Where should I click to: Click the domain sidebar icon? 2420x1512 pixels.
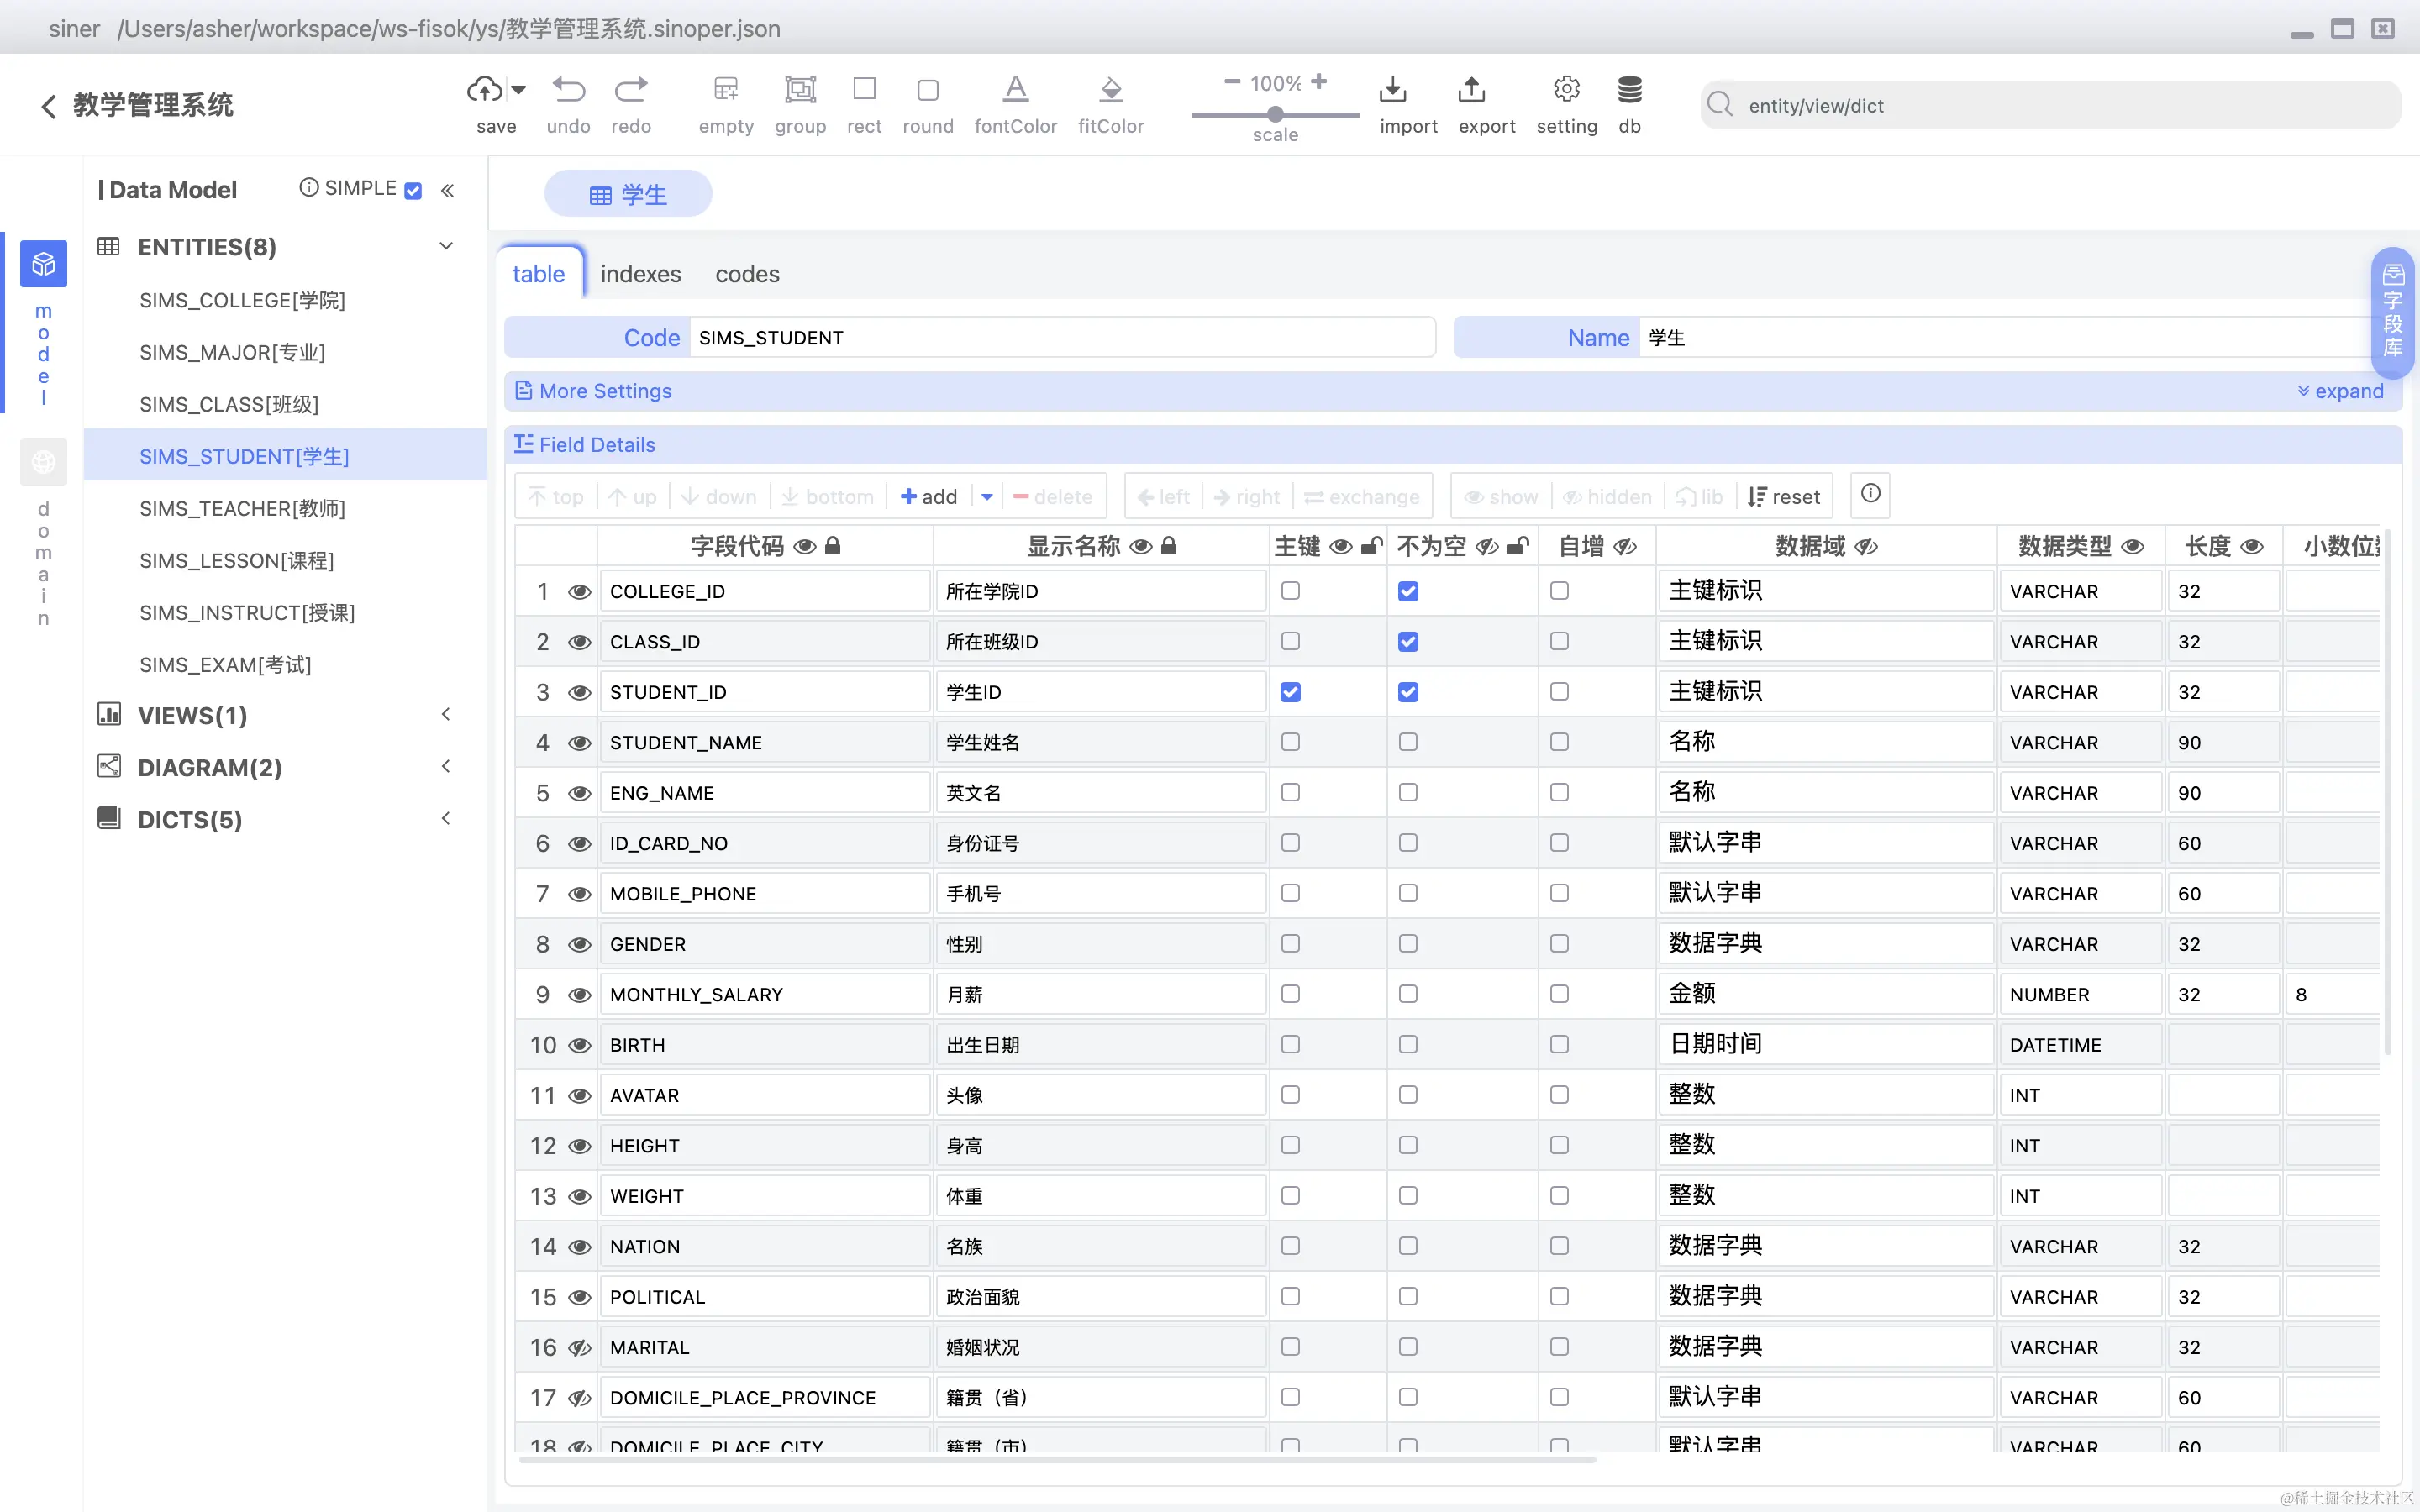43,462
